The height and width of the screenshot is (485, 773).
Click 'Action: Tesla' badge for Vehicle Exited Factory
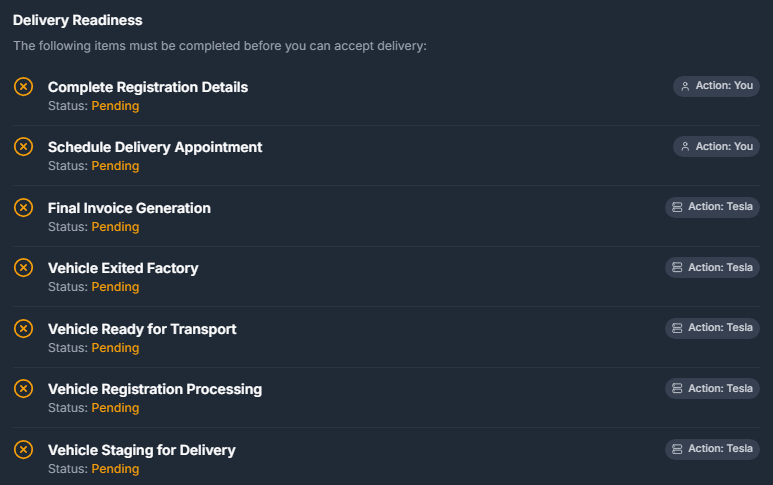(712, 267)
